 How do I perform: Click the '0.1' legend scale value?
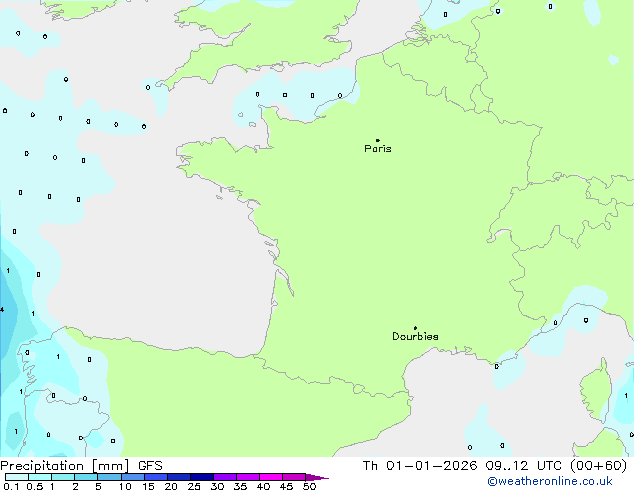coord(11,486)
